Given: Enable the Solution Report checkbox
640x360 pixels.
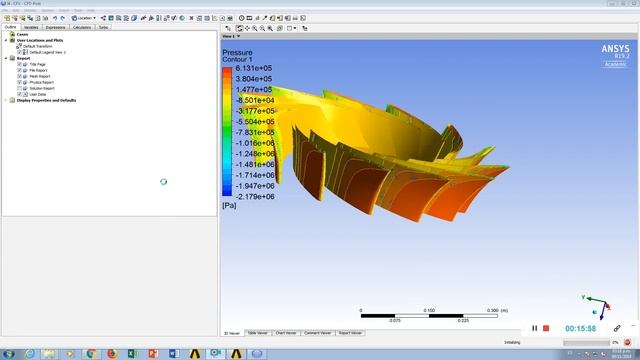Looking at the screenshot, I should 19,88.
